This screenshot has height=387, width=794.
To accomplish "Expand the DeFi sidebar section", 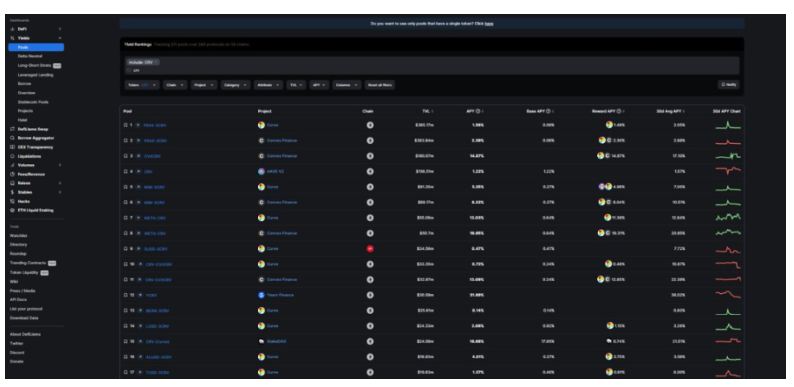I will [60, 29].
